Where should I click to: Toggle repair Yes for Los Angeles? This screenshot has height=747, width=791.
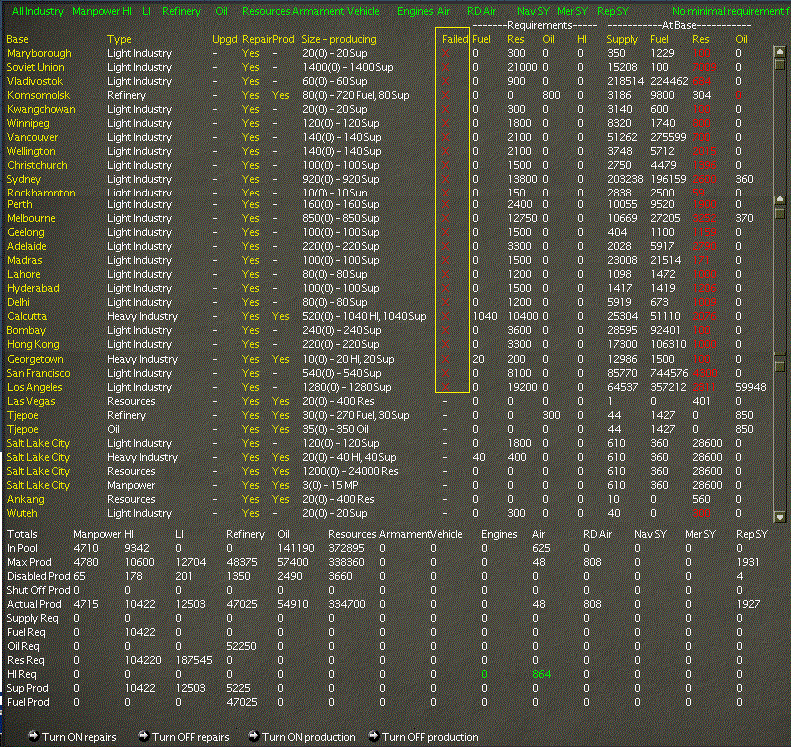250,387
